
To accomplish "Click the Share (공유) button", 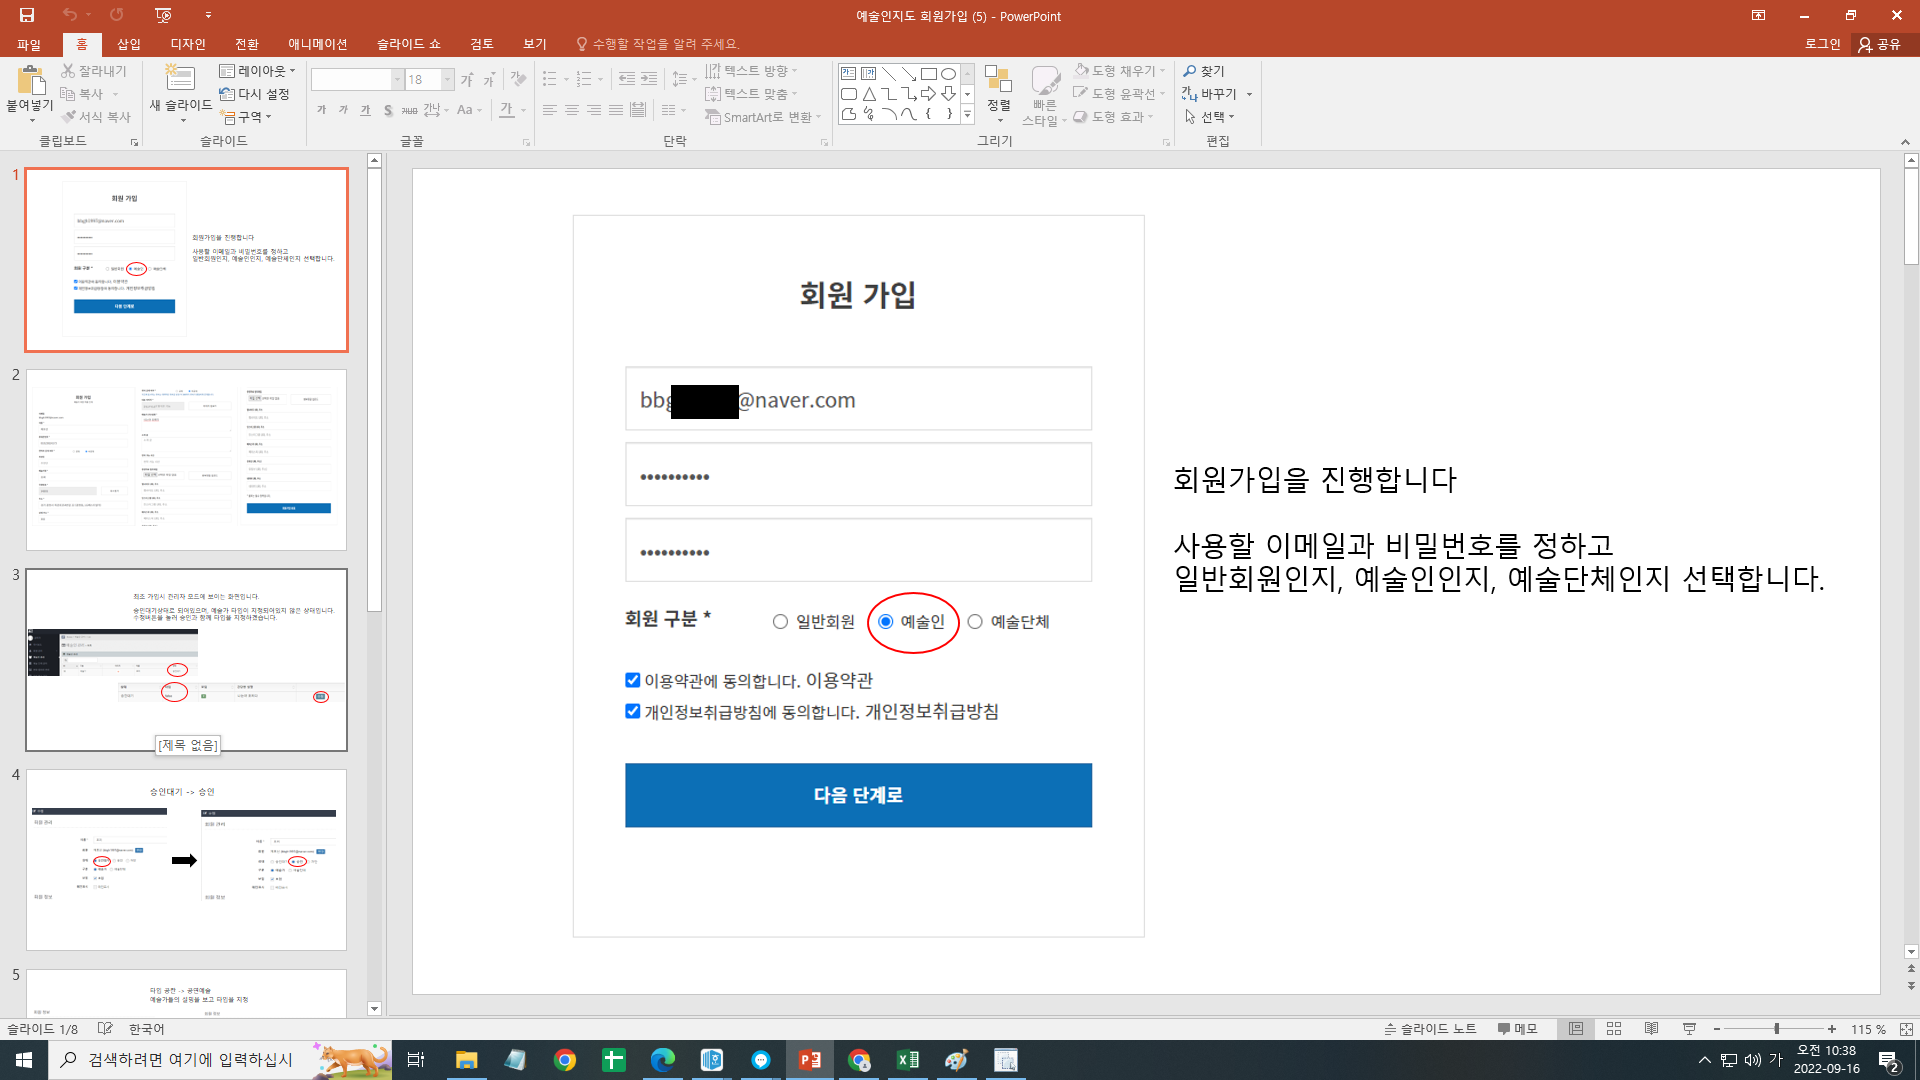I will 1879,44.
